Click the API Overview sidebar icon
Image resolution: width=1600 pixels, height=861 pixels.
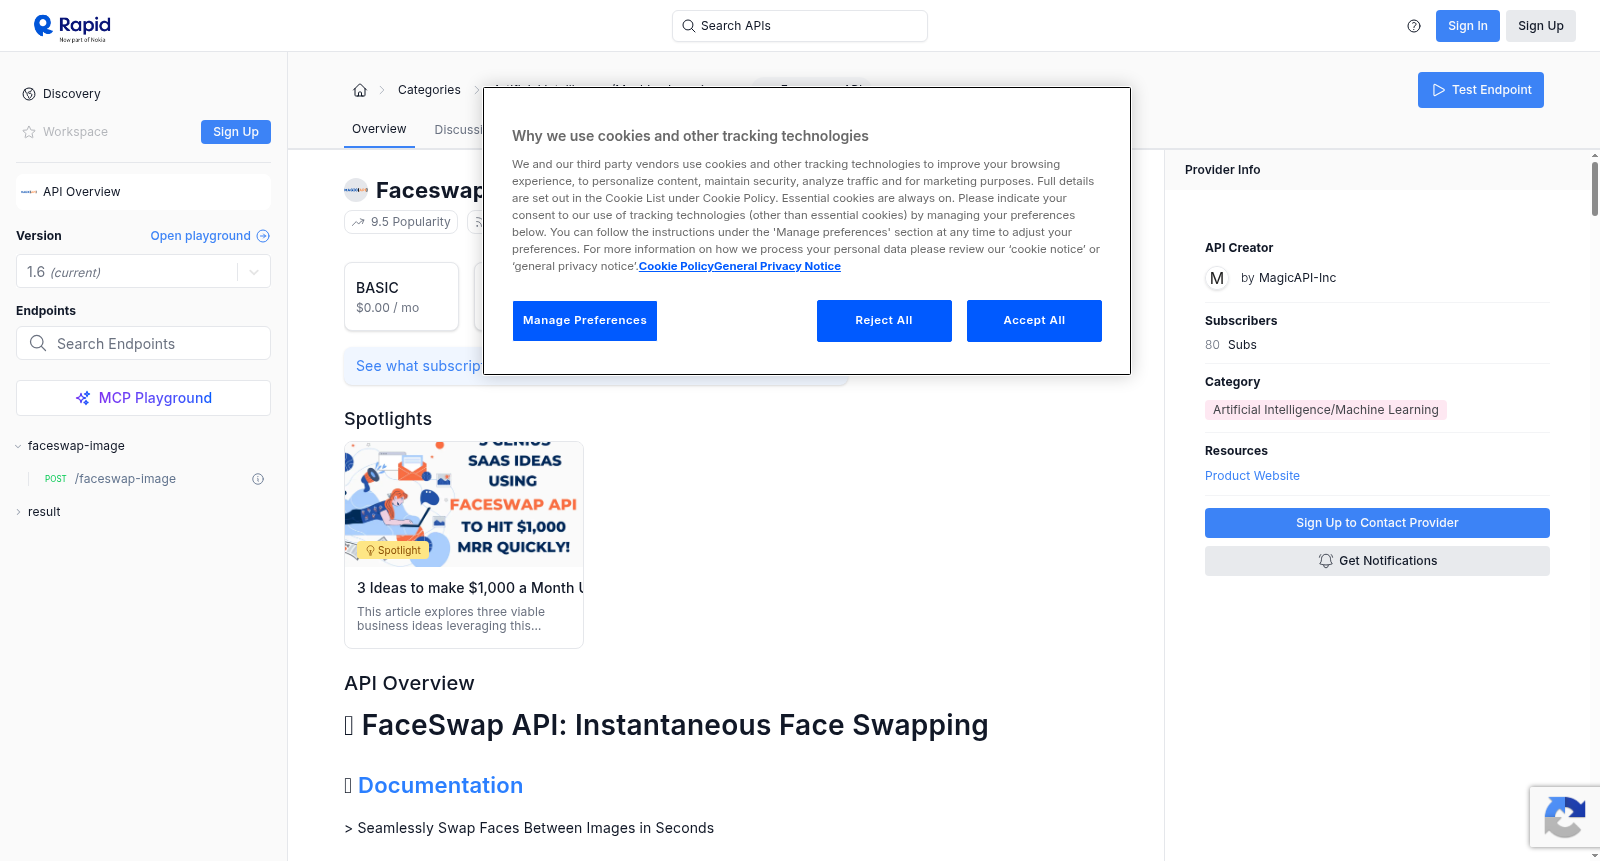tap(29, 192)
